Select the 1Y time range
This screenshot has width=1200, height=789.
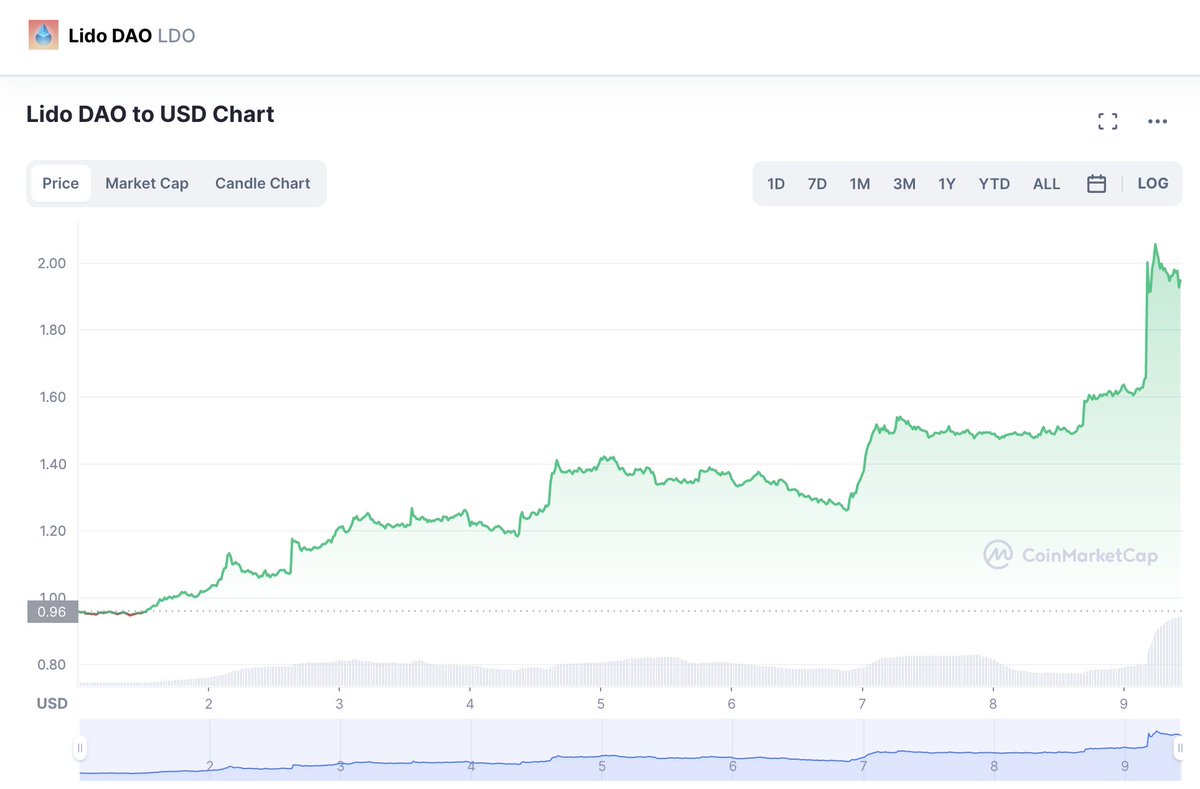click(x=947, y=184)
